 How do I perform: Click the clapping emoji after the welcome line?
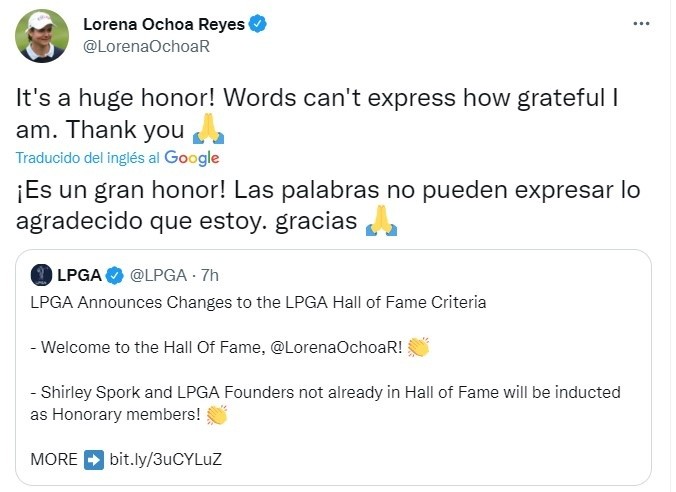417,346
